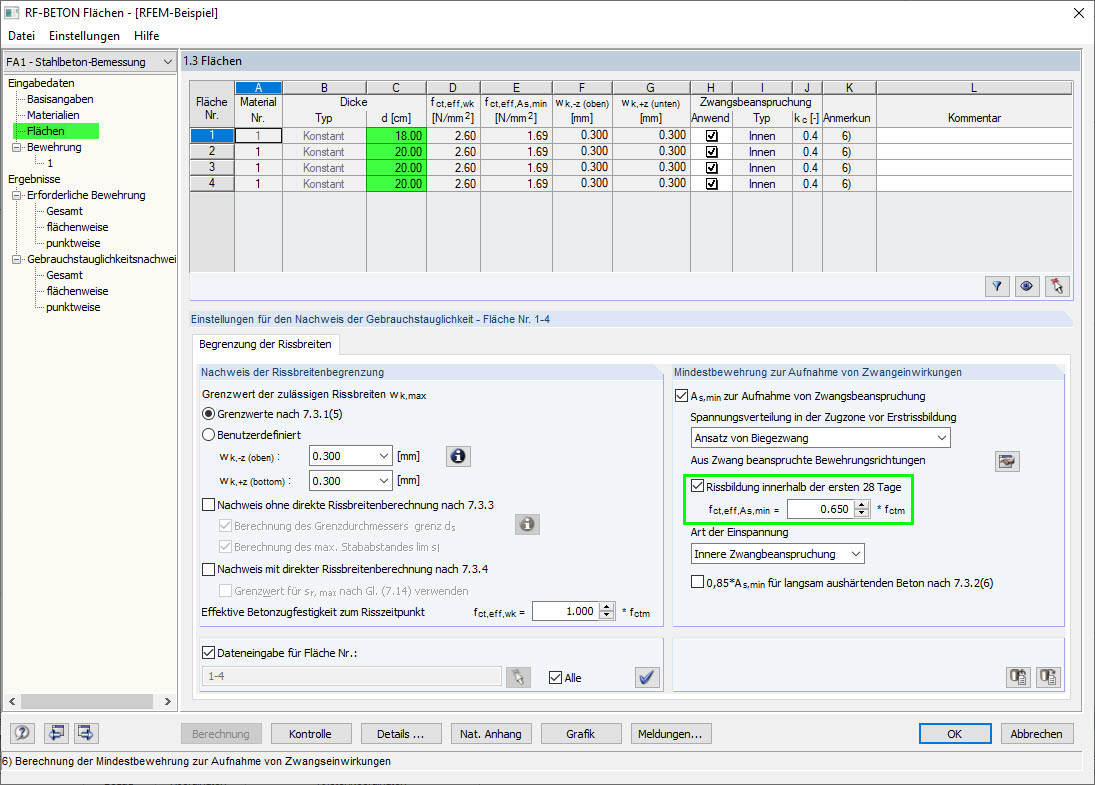Toggle the Alle checkbox
1095x785 pixels.
(555, 677)
